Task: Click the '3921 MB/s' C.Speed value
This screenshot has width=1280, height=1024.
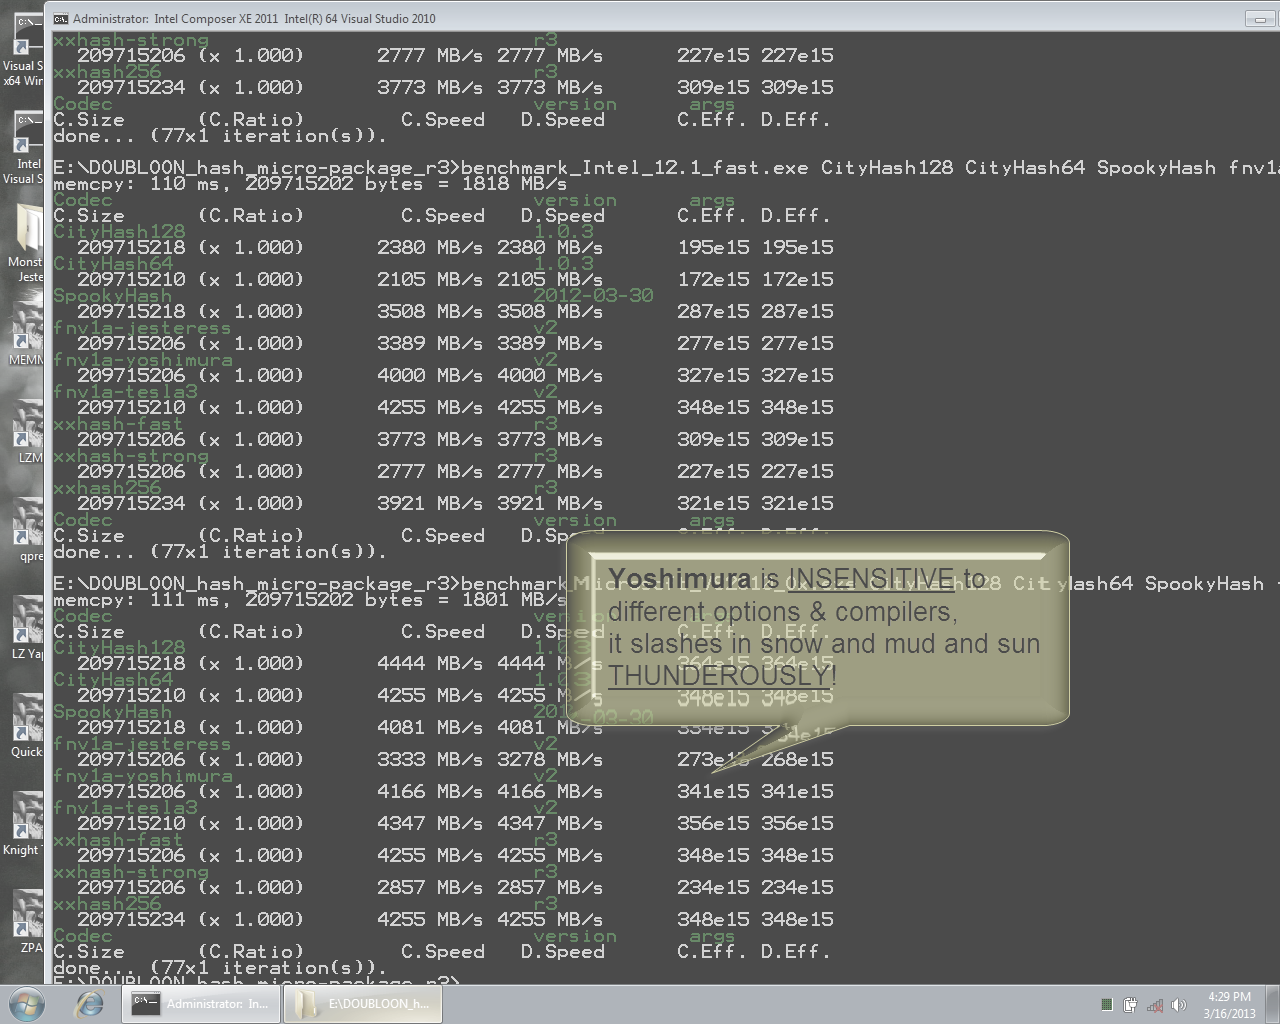Action: pyautogui.click(x=430, y=503)
